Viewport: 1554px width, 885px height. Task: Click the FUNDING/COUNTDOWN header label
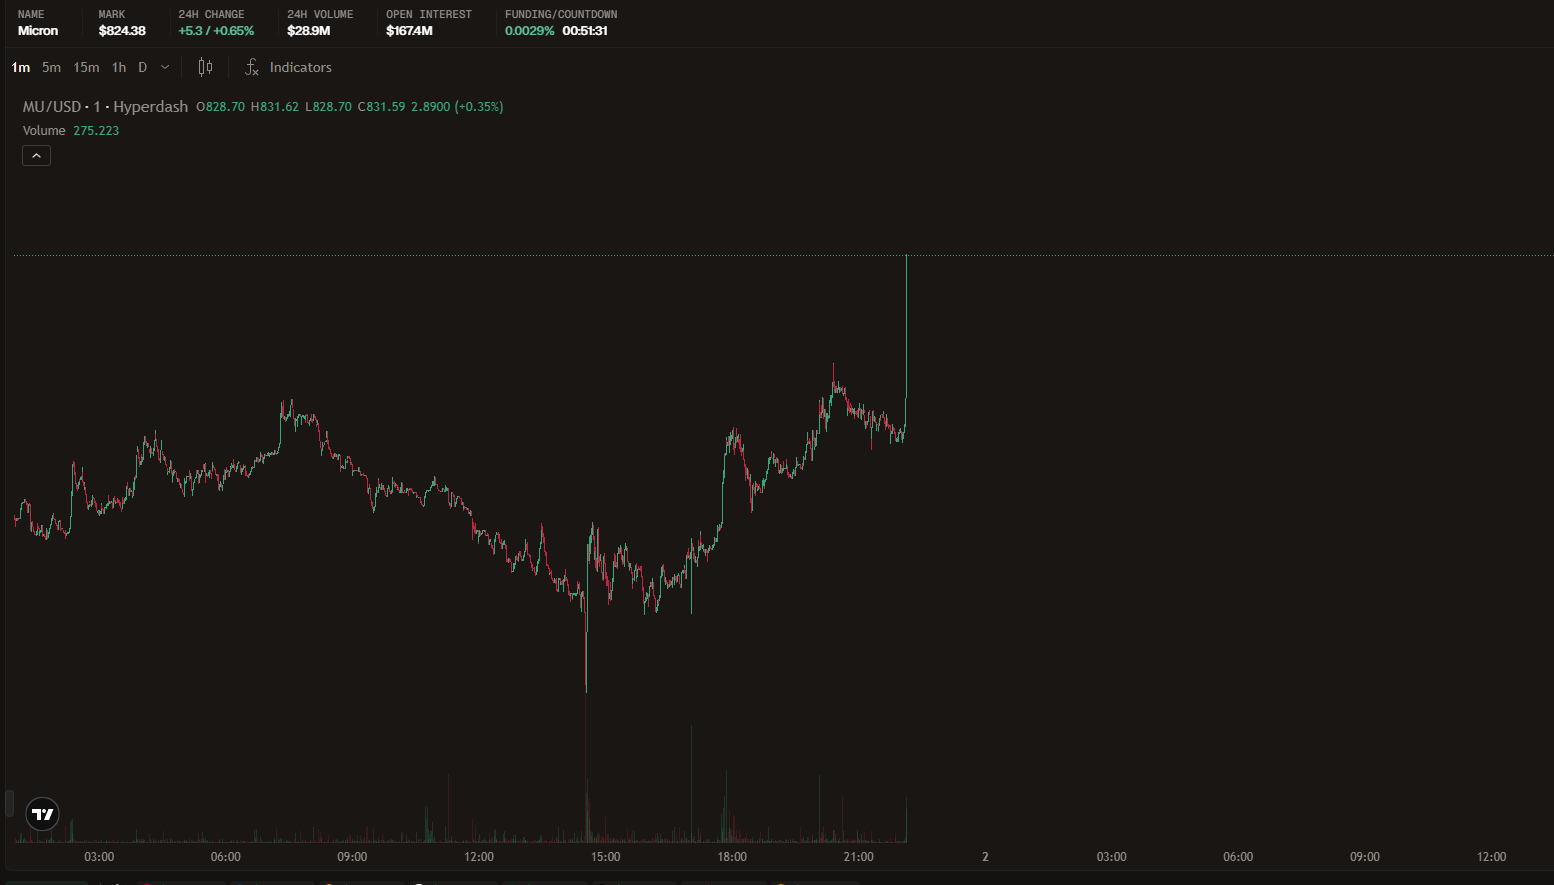561,15
